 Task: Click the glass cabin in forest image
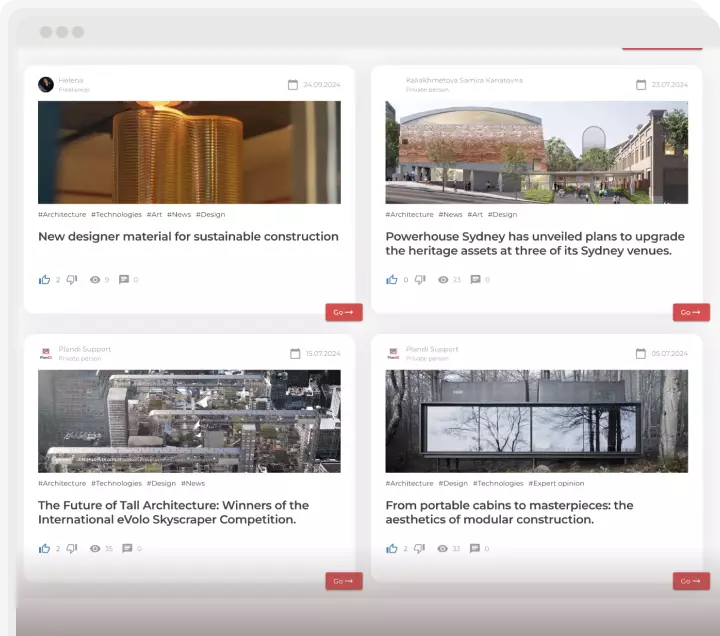point(536,421)
